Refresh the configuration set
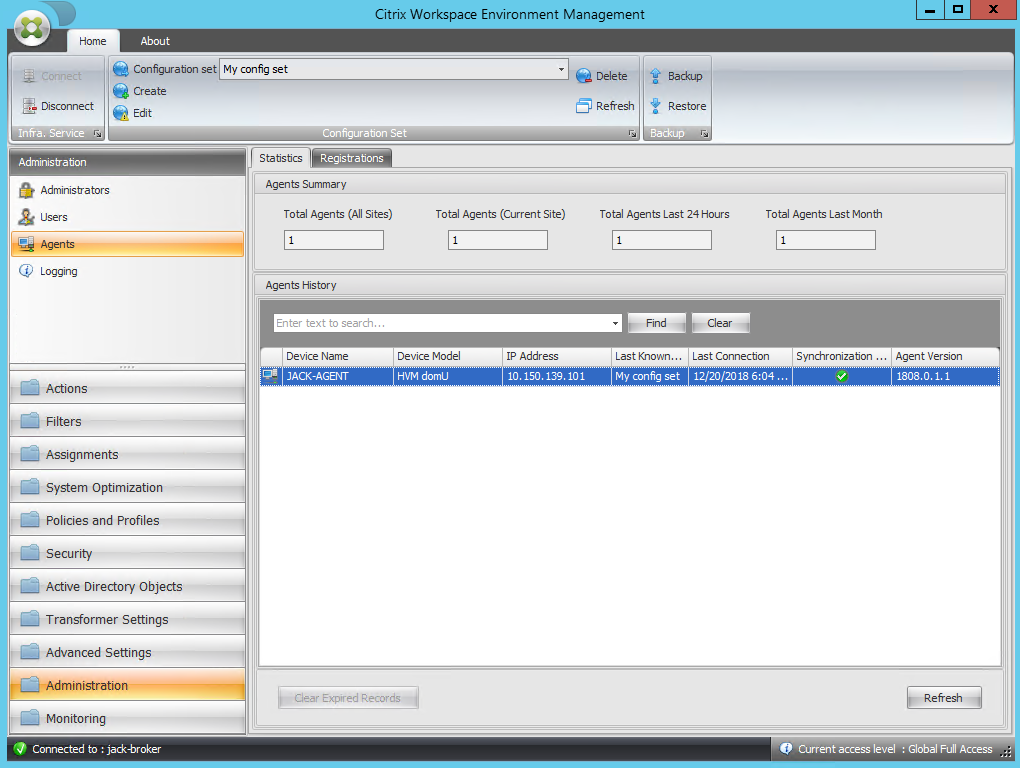Screen dimensions: 1020x768 [x=605, y=105]
